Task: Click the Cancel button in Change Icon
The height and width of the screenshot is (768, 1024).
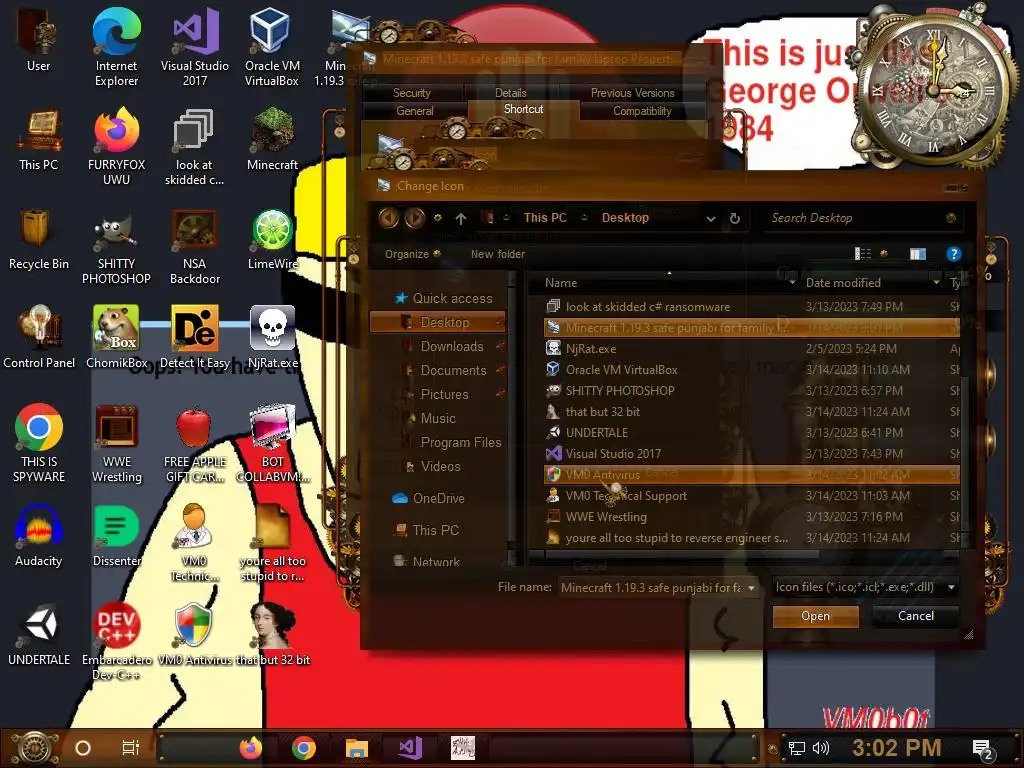Action: [916, 616]
